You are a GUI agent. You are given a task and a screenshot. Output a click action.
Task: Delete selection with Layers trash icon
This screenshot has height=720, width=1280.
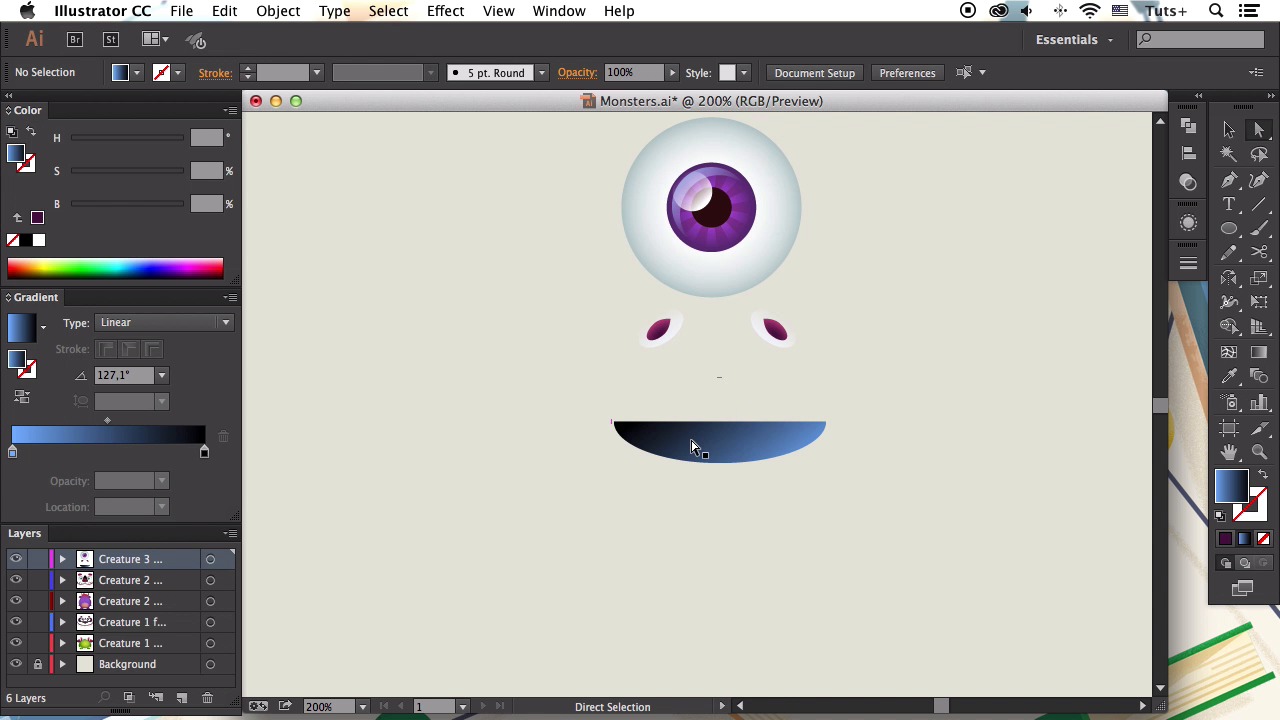(x=207, y=698)
